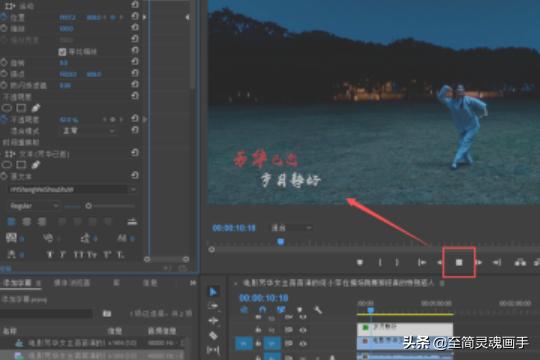Reset the Rotation parameter
The image size is (540, 360).
pos(135,62)
